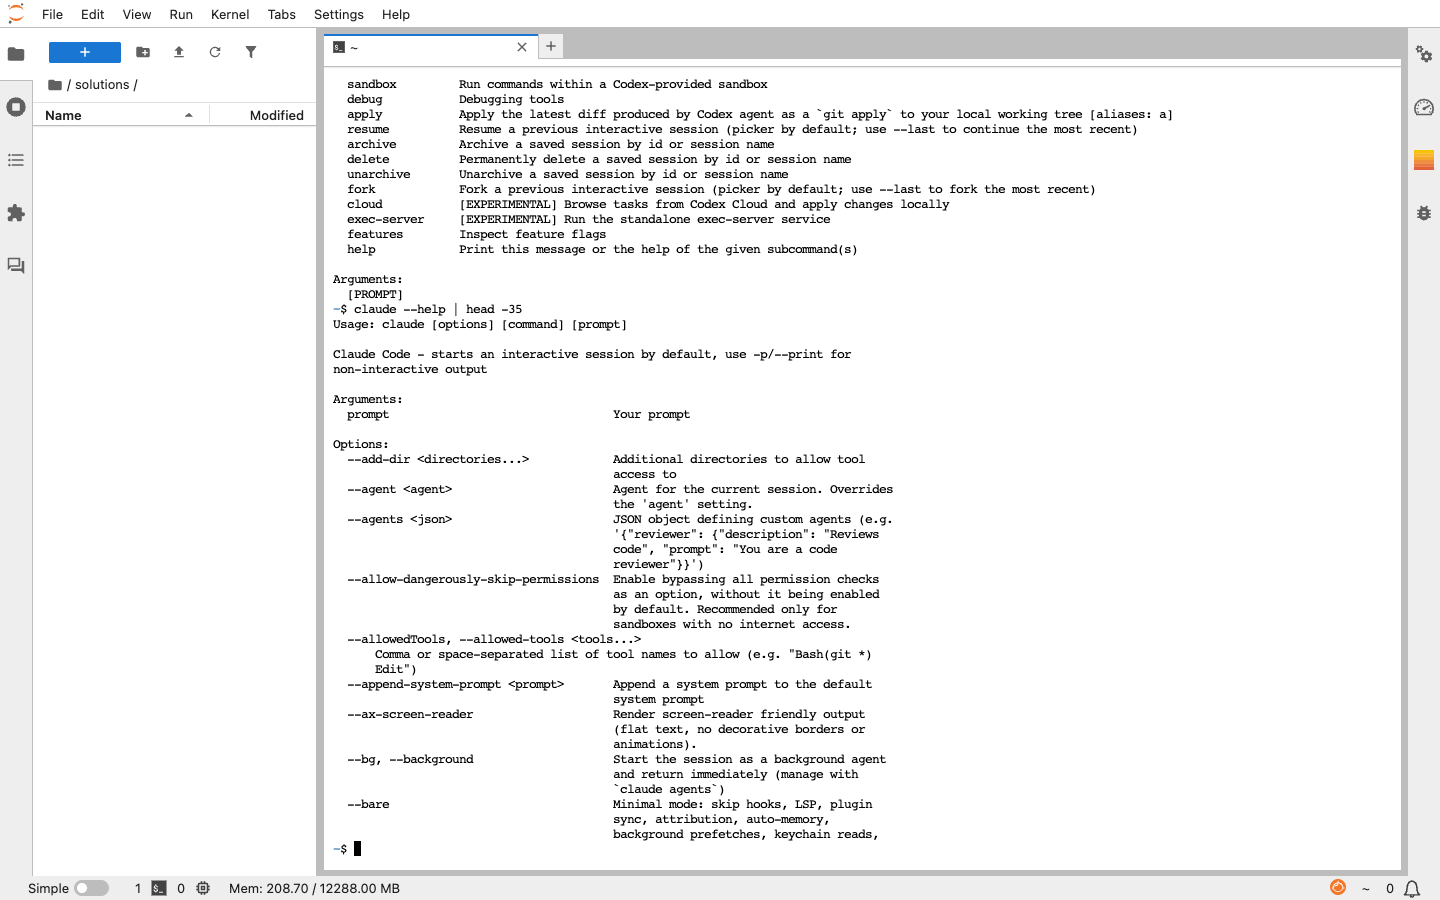Open the orange gradient icon panel in right sidebar

(1424, 160)
